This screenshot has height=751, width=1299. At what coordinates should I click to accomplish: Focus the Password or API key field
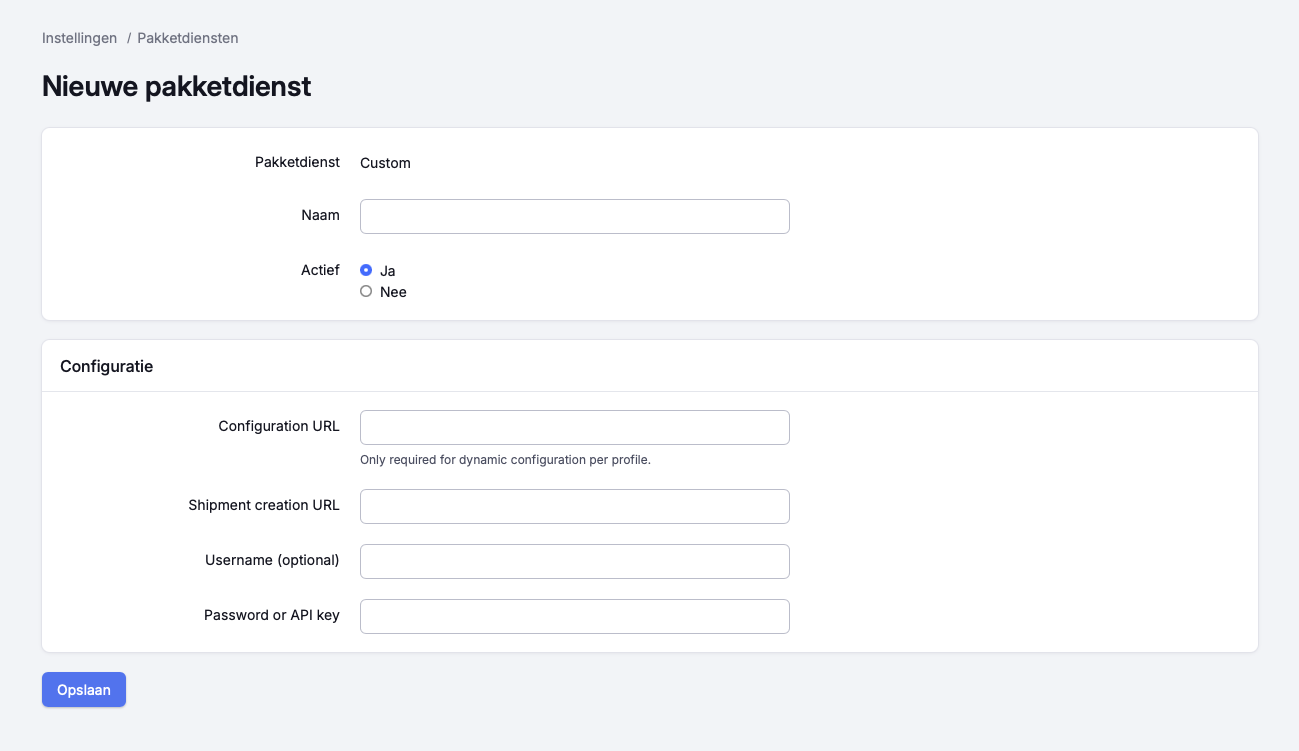[574, 616]
